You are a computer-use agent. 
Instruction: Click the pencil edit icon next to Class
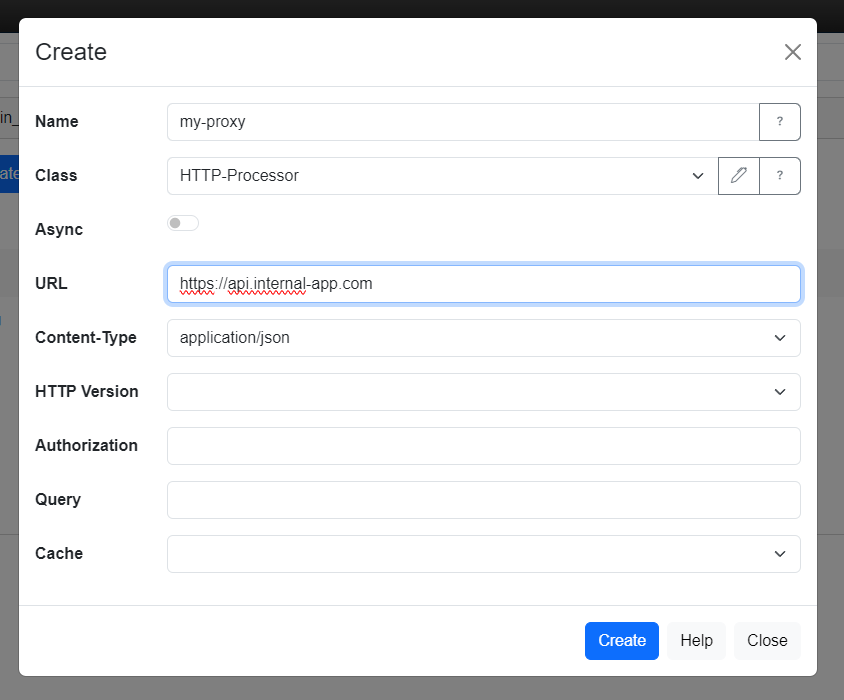tap(739, 176)
